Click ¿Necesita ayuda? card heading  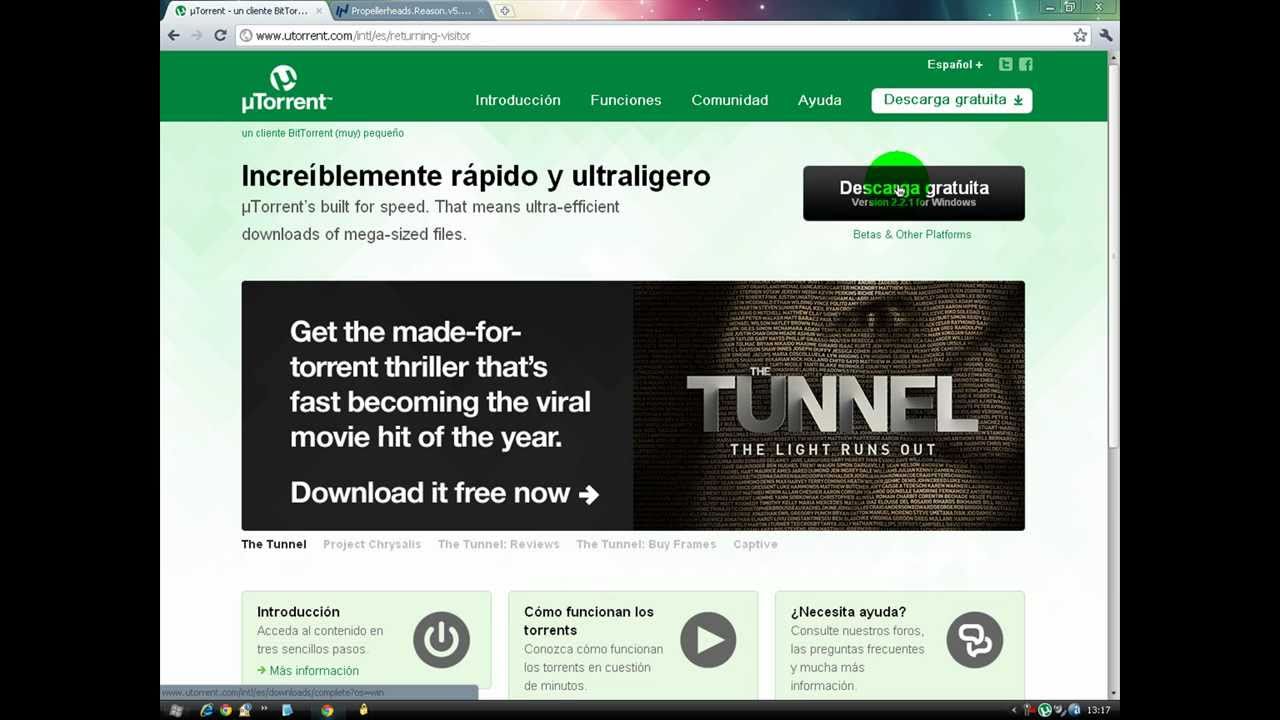[x=848, y=612]
